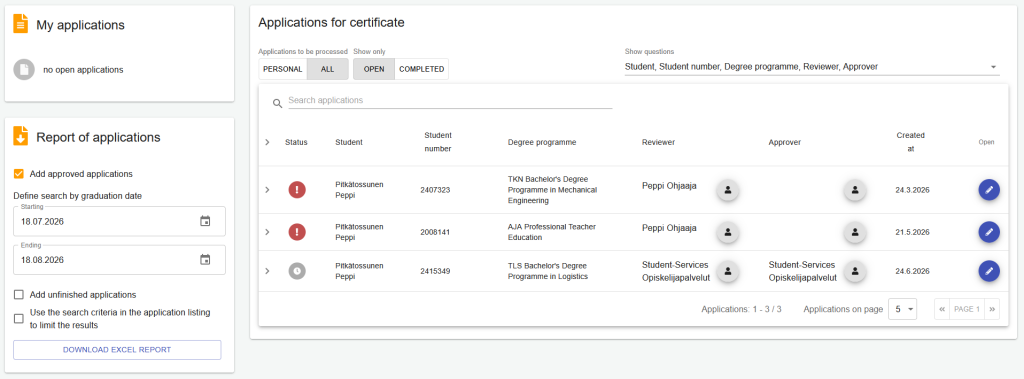Click TLS Bachelor's Degree Programme in Logistics
The height and width of the screenshot is (379, 1024).
[548, 271]
